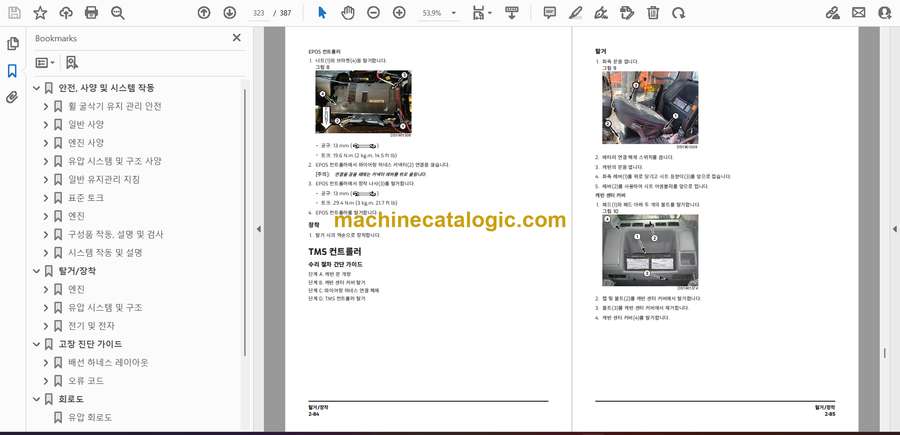The image size is (900, 435).
Task: Open the Attachments paperclip panel
Action: tap(12, 98)
